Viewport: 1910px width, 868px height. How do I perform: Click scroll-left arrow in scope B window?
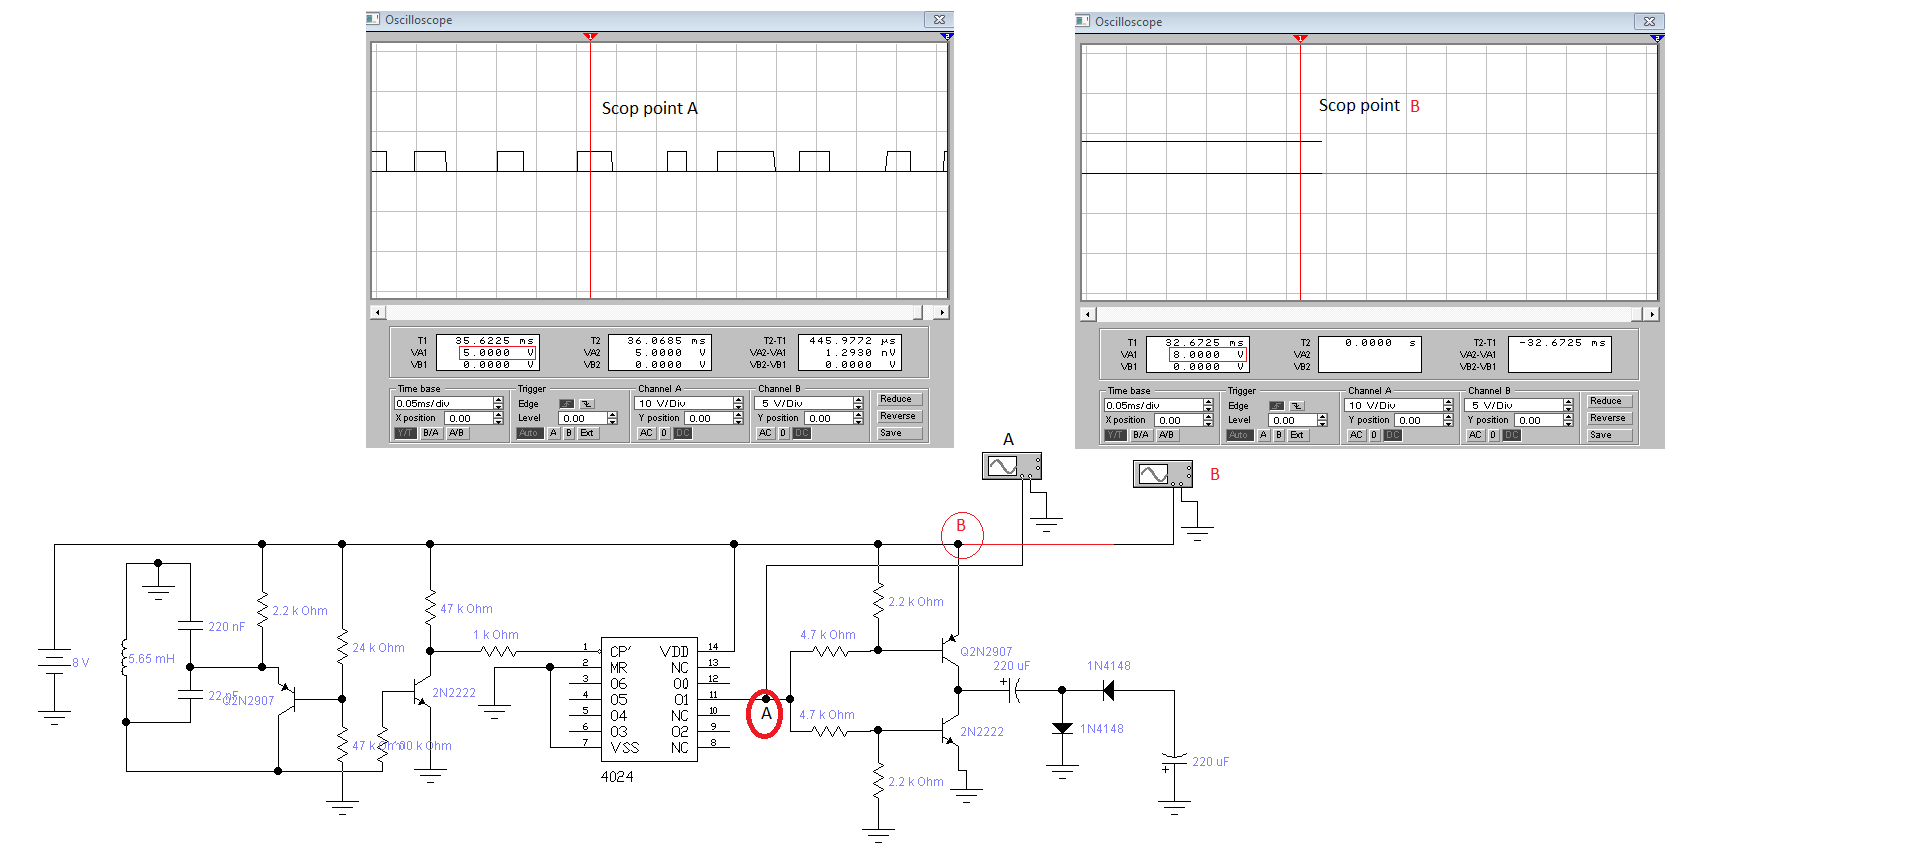tap(1088, 314)
